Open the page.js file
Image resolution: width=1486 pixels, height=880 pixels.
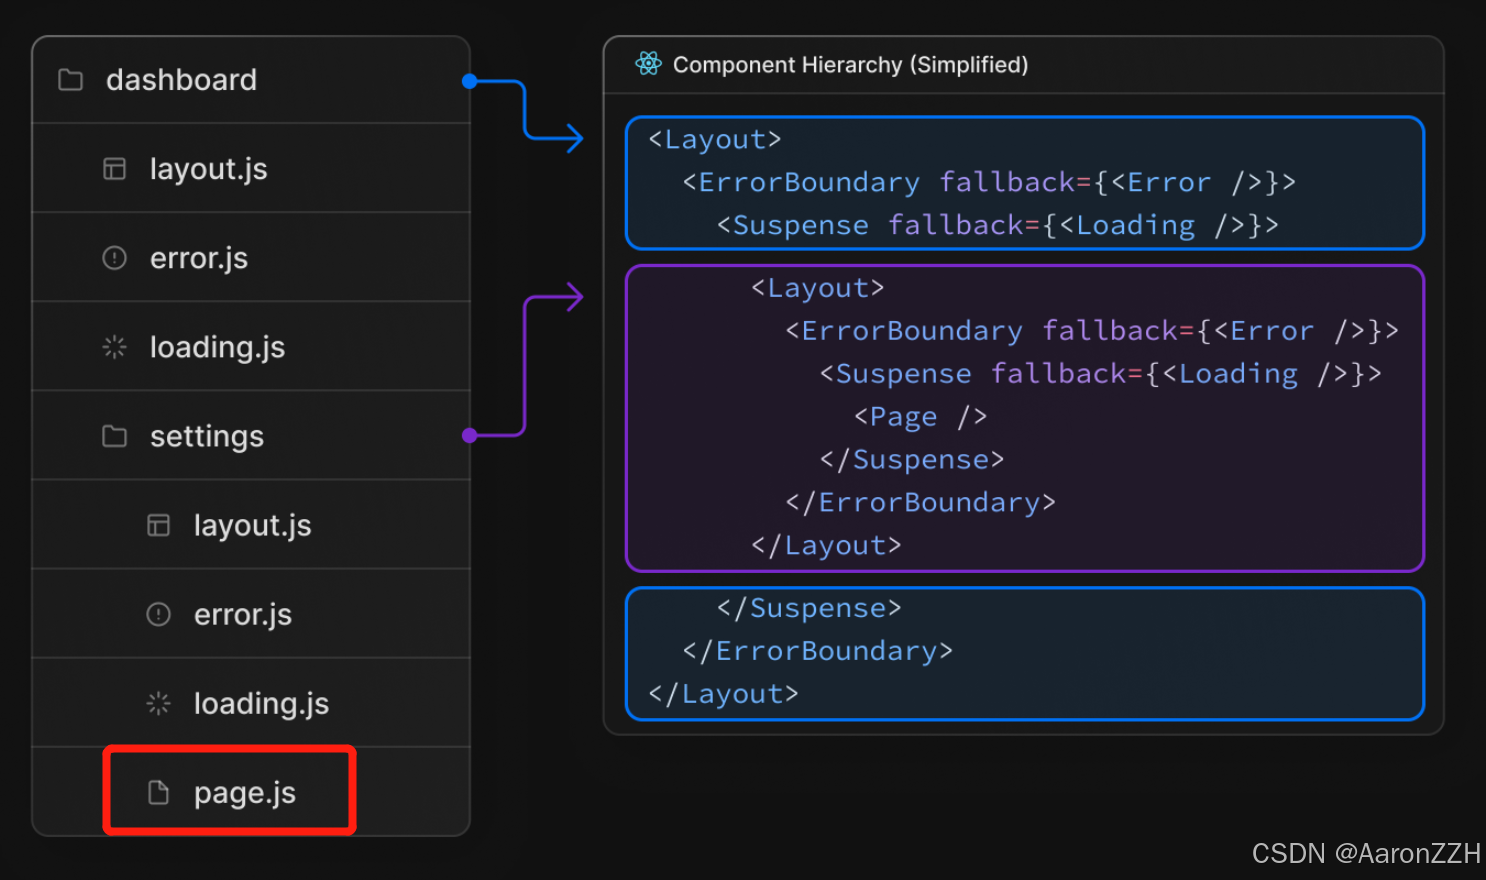245,794
